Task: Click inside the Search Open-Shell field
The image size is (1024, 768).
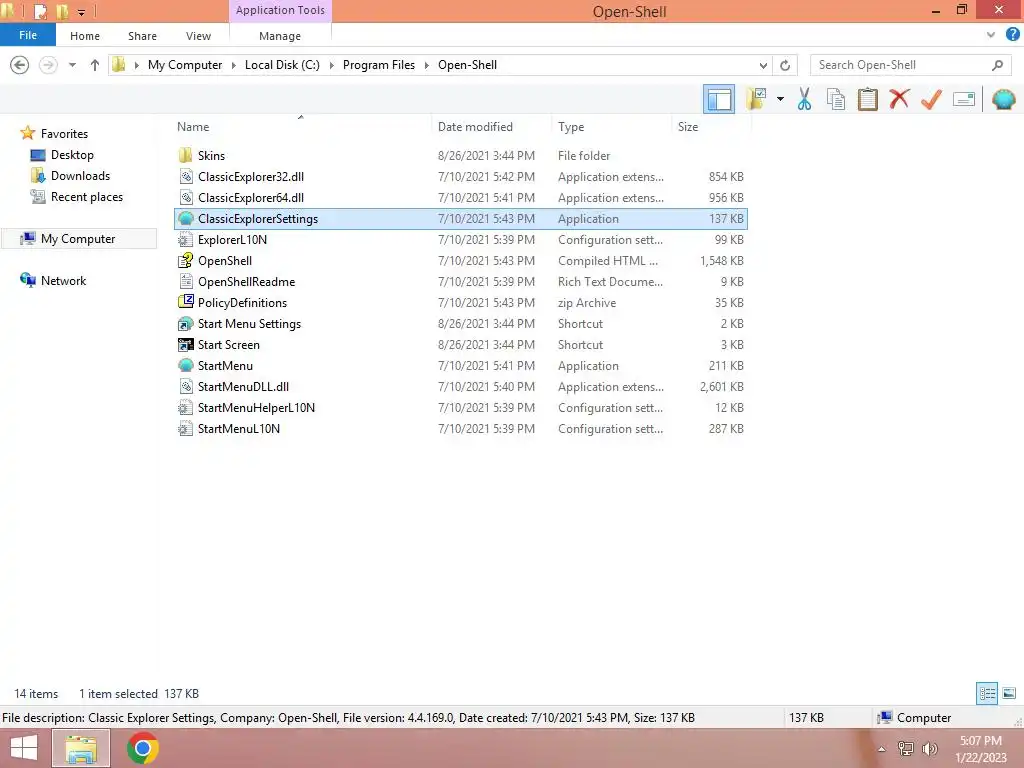Action: tap(902, 65)
